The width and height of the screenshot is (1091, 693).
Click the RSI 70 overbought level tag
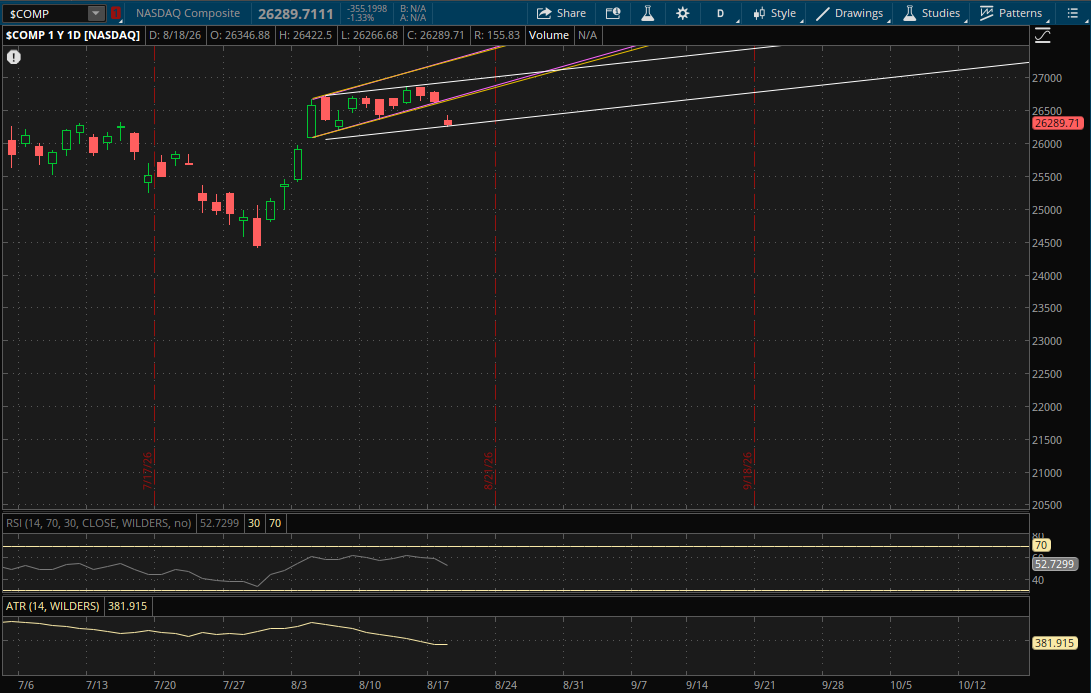click(x=1042, y=545)
